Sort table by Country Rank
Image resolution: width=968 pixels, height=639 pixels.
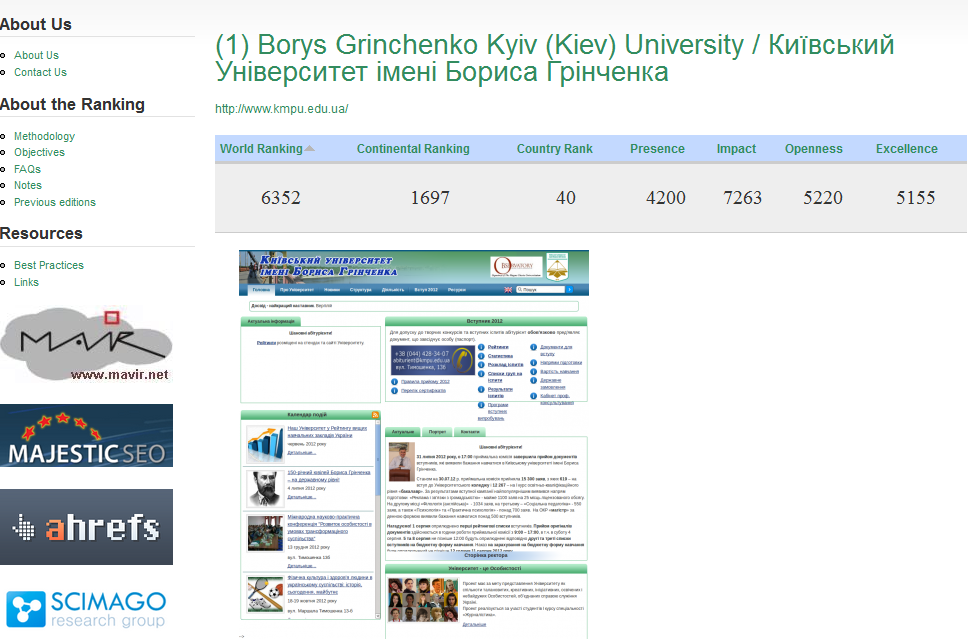click(554, 149)
